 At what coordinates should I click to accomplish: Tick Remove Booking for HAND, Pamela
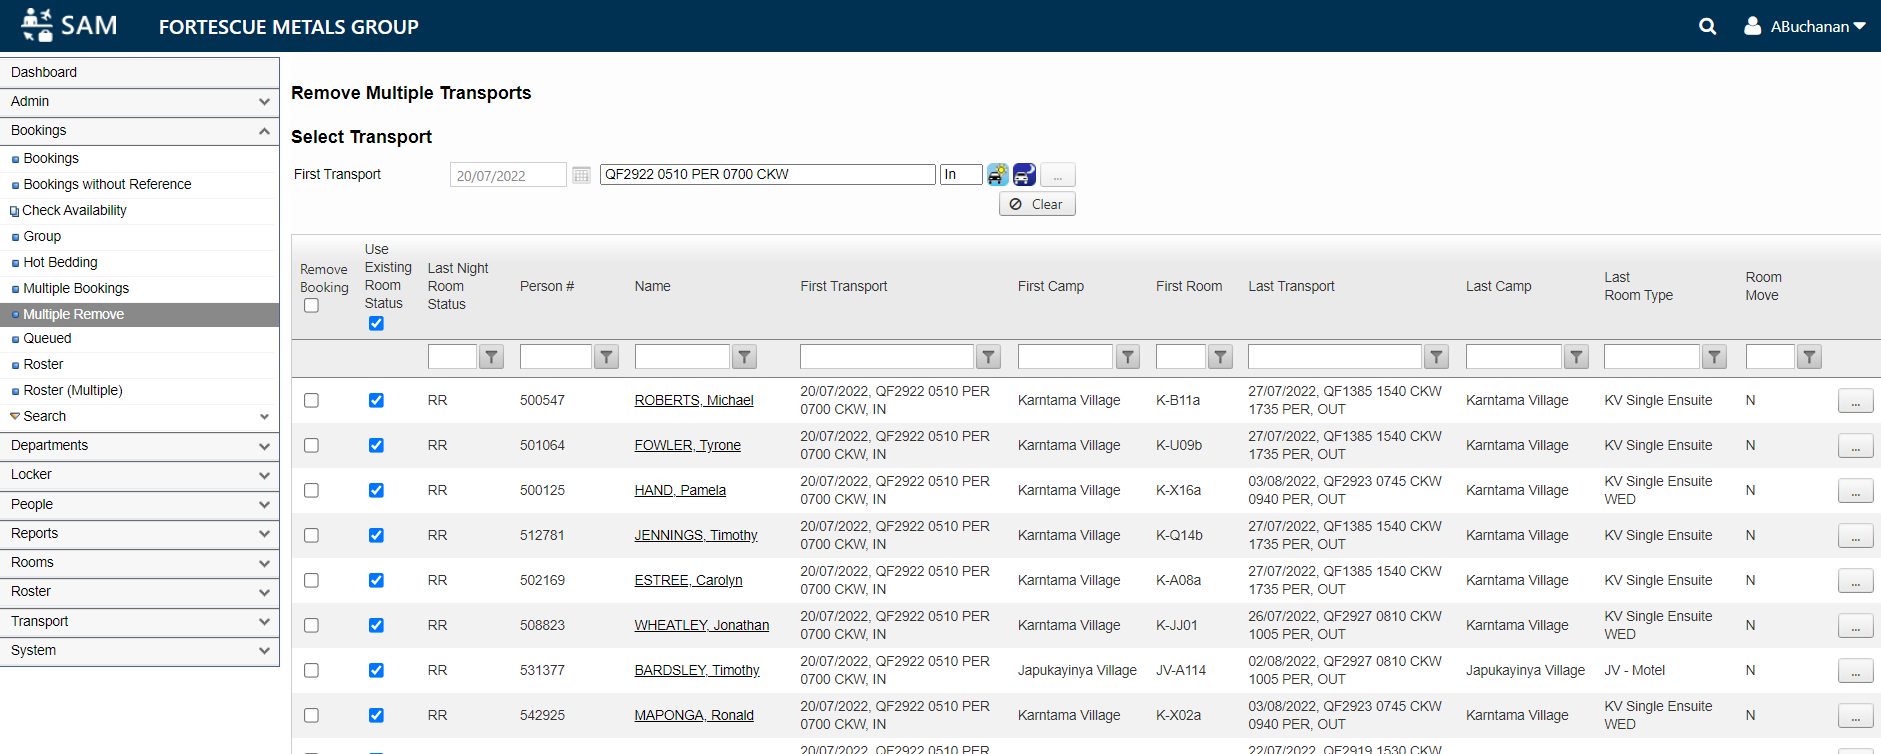311,490
